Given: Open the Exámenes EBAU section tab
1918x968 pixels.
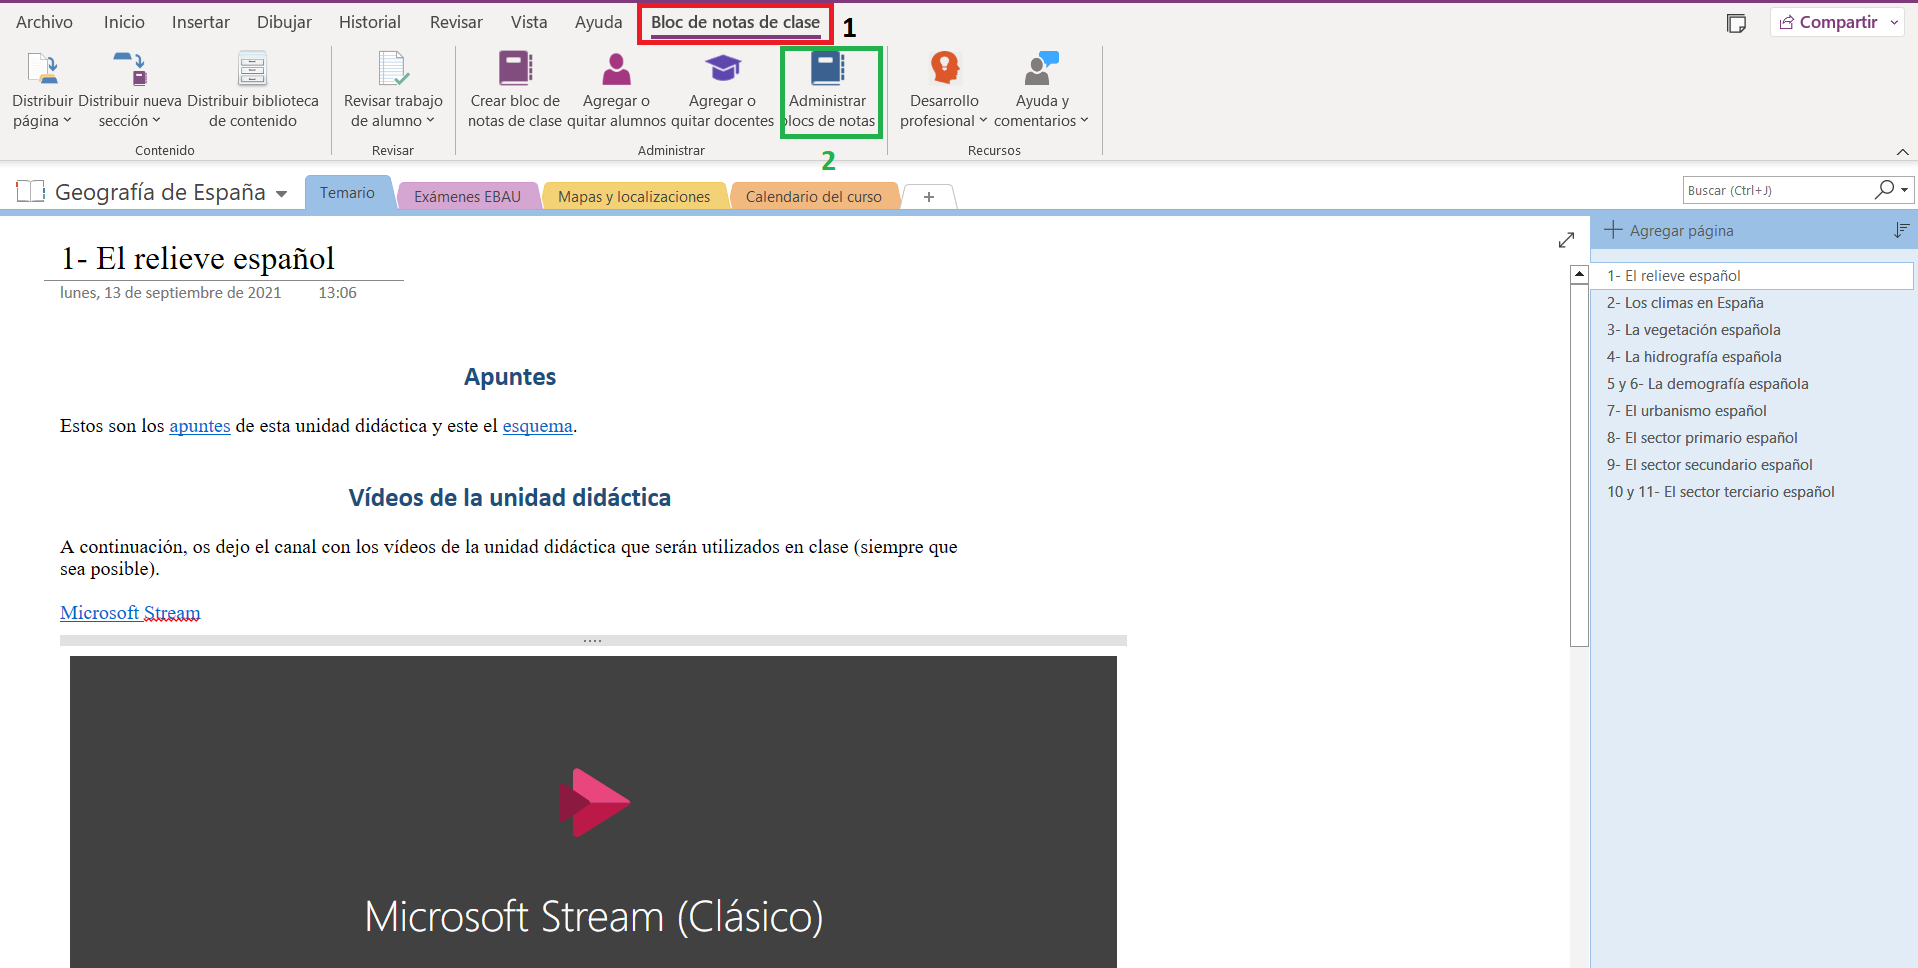Looking at the screenshot, I should (x=467, y=197).
